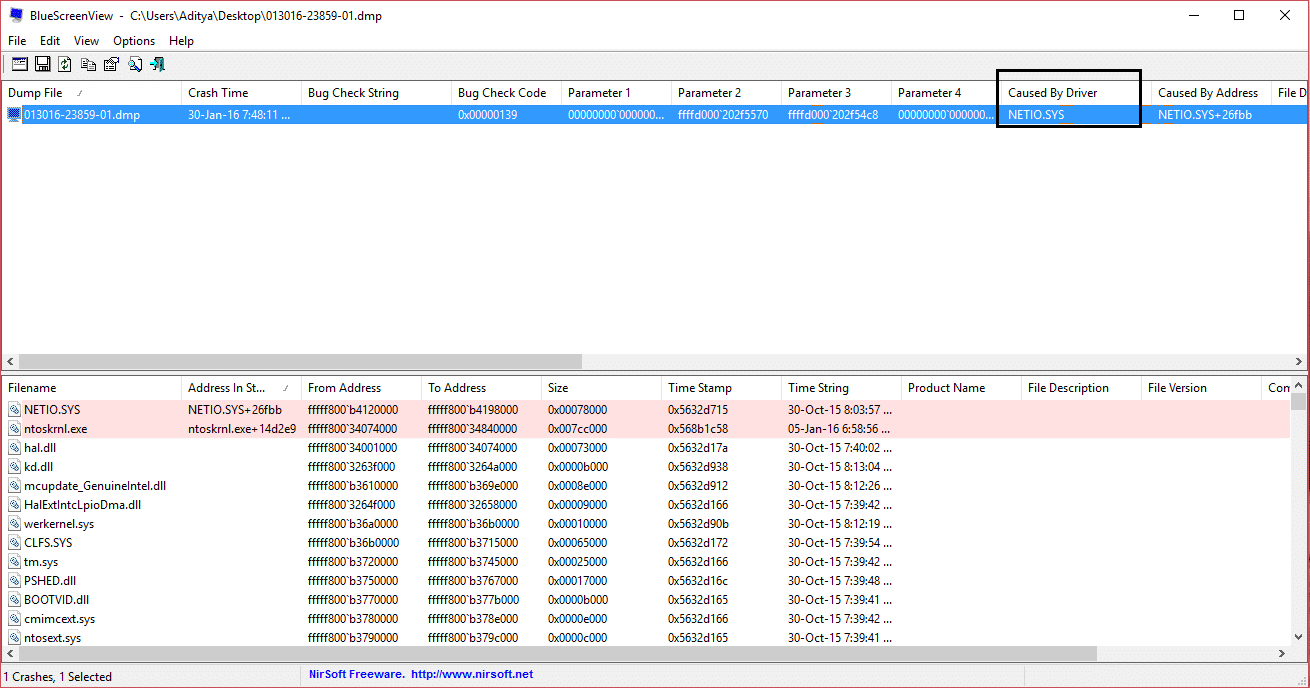Sort by Address In Stack column header
1310x688 pixels.
click(x=226, y=388)
